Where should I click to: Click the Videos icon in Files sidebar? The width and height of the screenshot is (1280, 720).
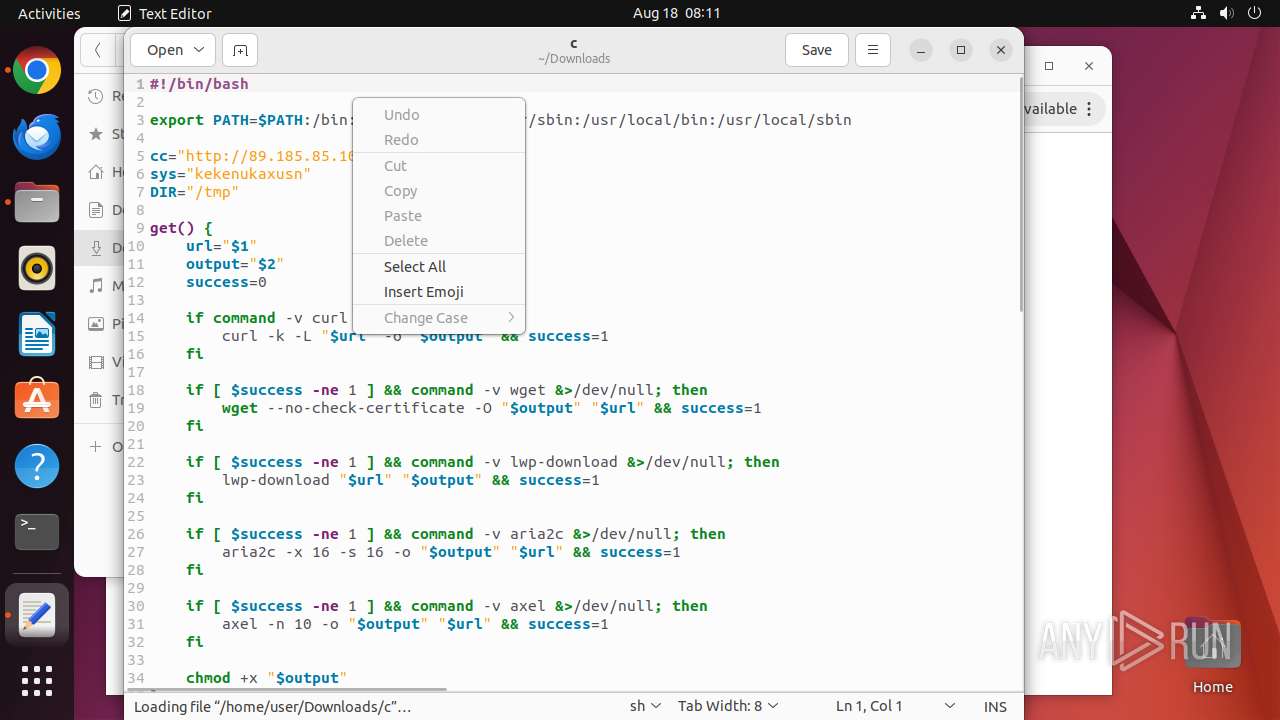point(96,362)
